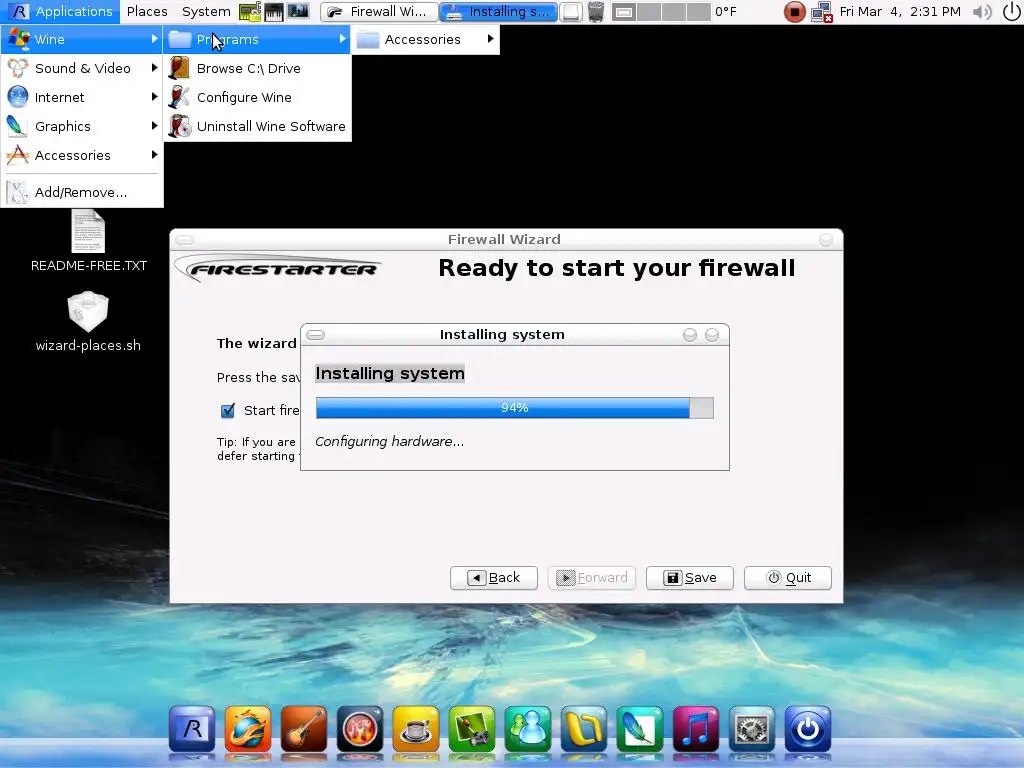The image size is (1024, 768).
Task: Click the clock showing Fri Mar 4
Action: pyautogui.click(x=900, y=12)
